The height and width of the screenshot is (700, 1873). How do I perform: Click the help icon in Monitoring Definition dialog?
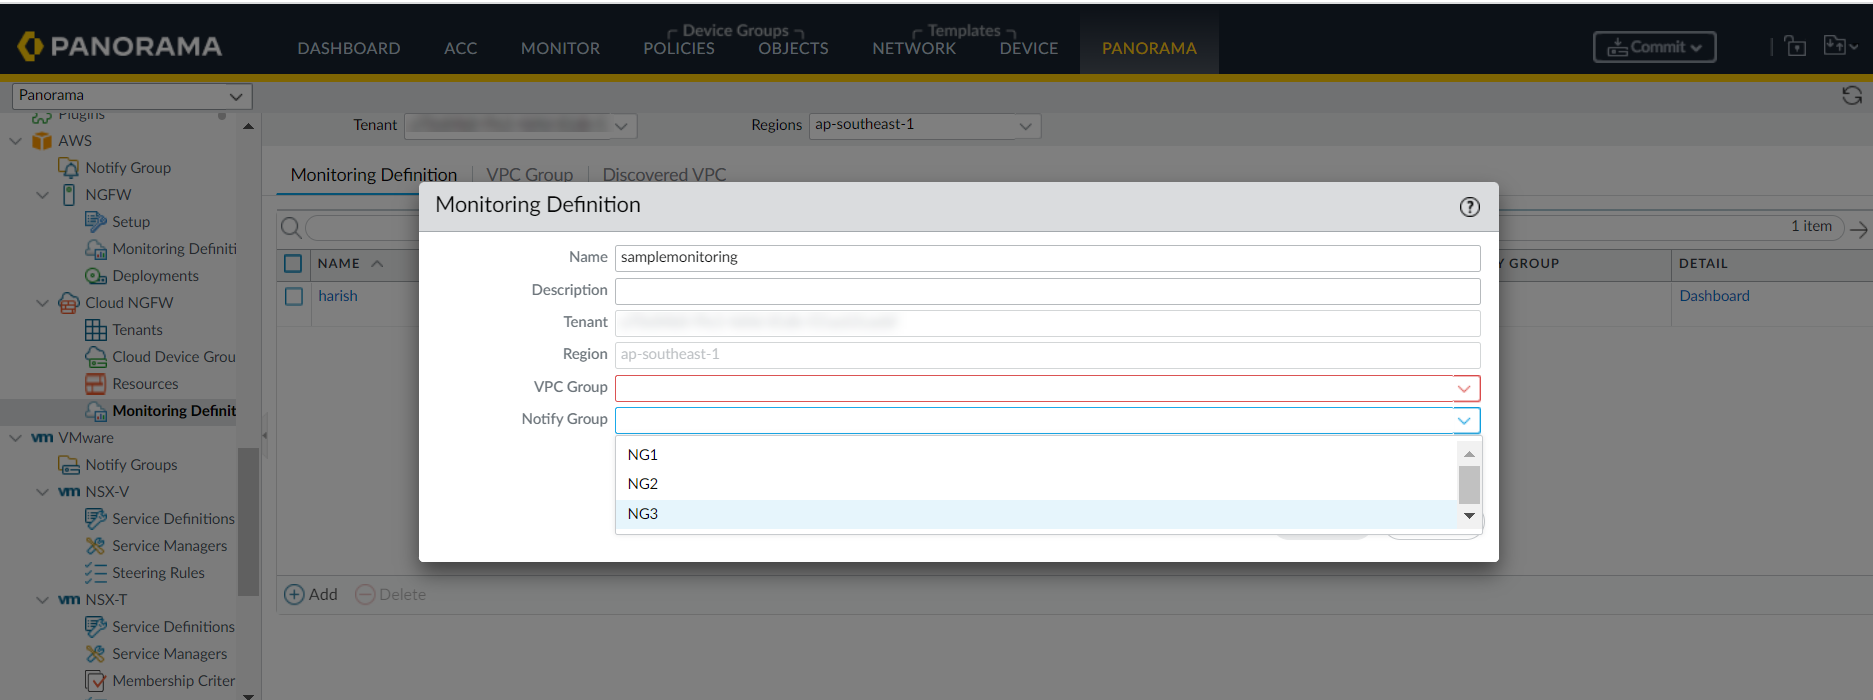1469,207
